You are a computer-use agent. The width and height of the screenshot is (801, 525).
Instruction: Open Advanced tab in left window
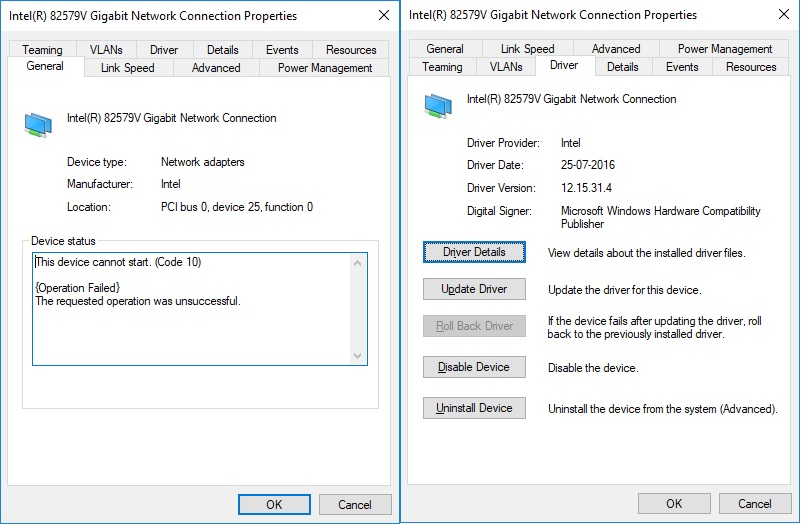pyautogui.click(x=216, y=67)
